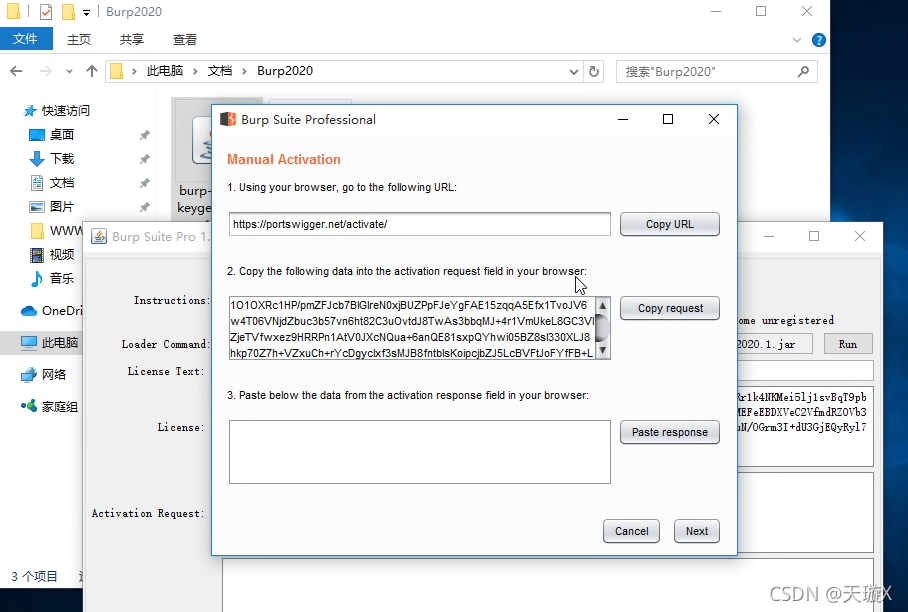The height and width of the screenshot is (612, 908).
Task: Click the refresh icon beside address bar
Action: click(595, 71)
